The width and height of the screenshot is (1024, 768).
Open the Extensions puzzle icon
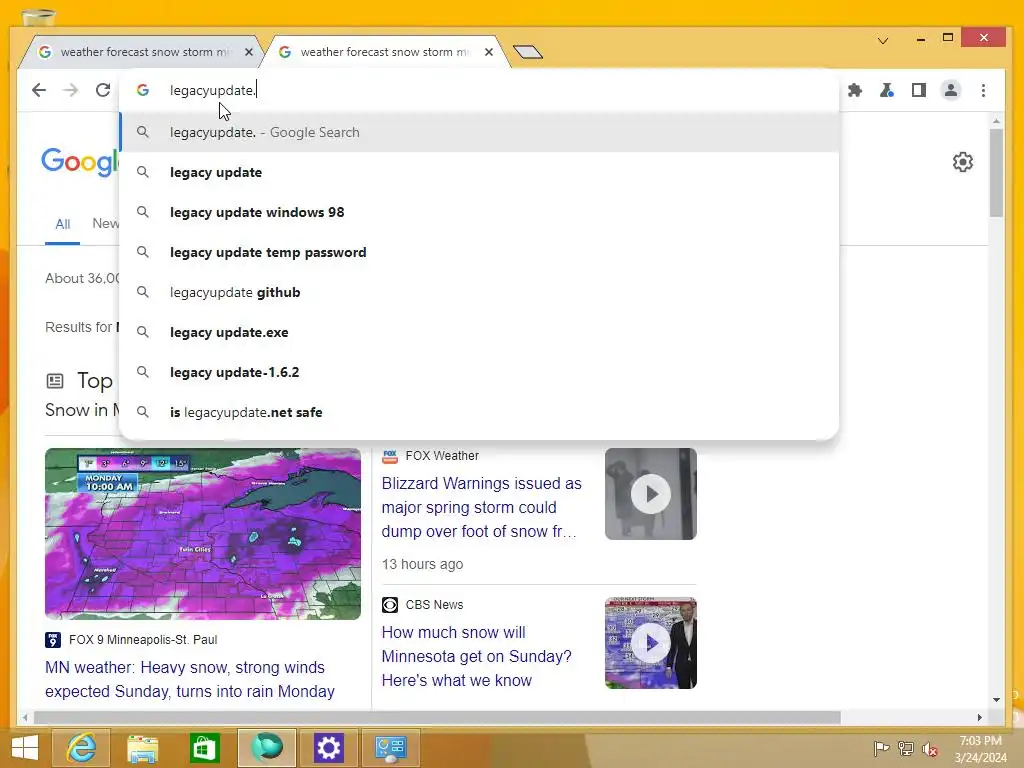tap(854, 90)
